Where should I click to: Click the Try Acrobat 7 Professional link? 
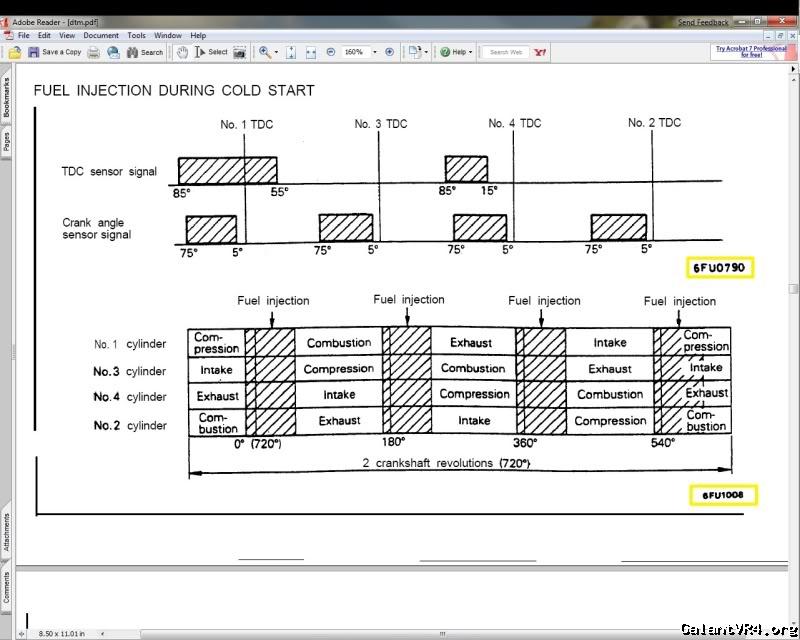point(750,51)
